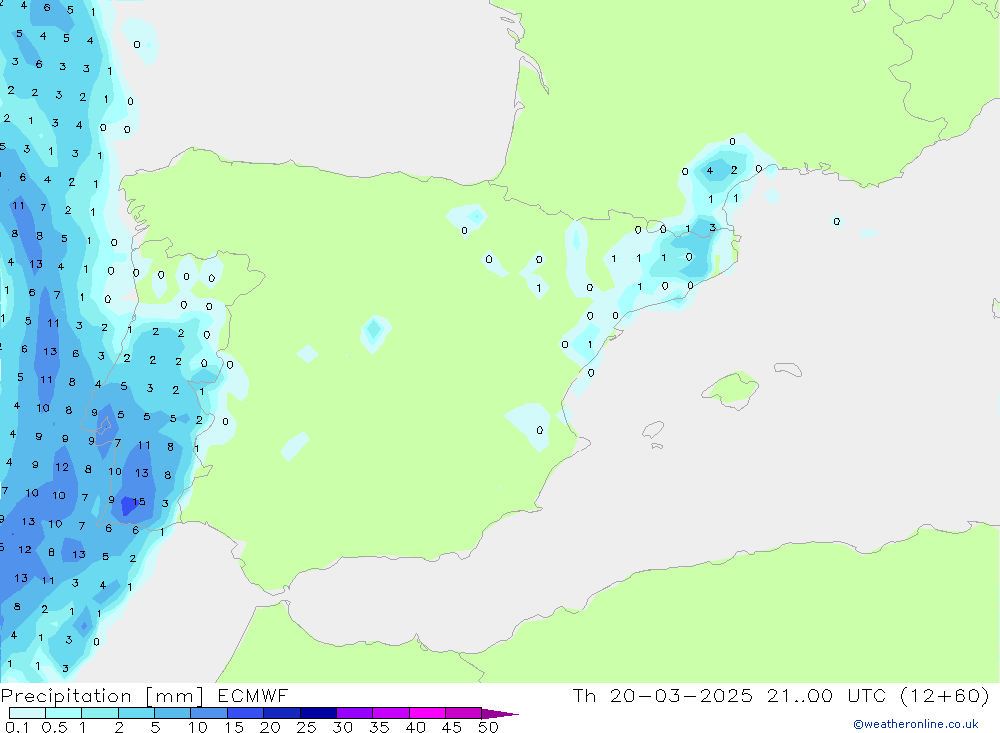Click the legend label 50

pos(488,727)
